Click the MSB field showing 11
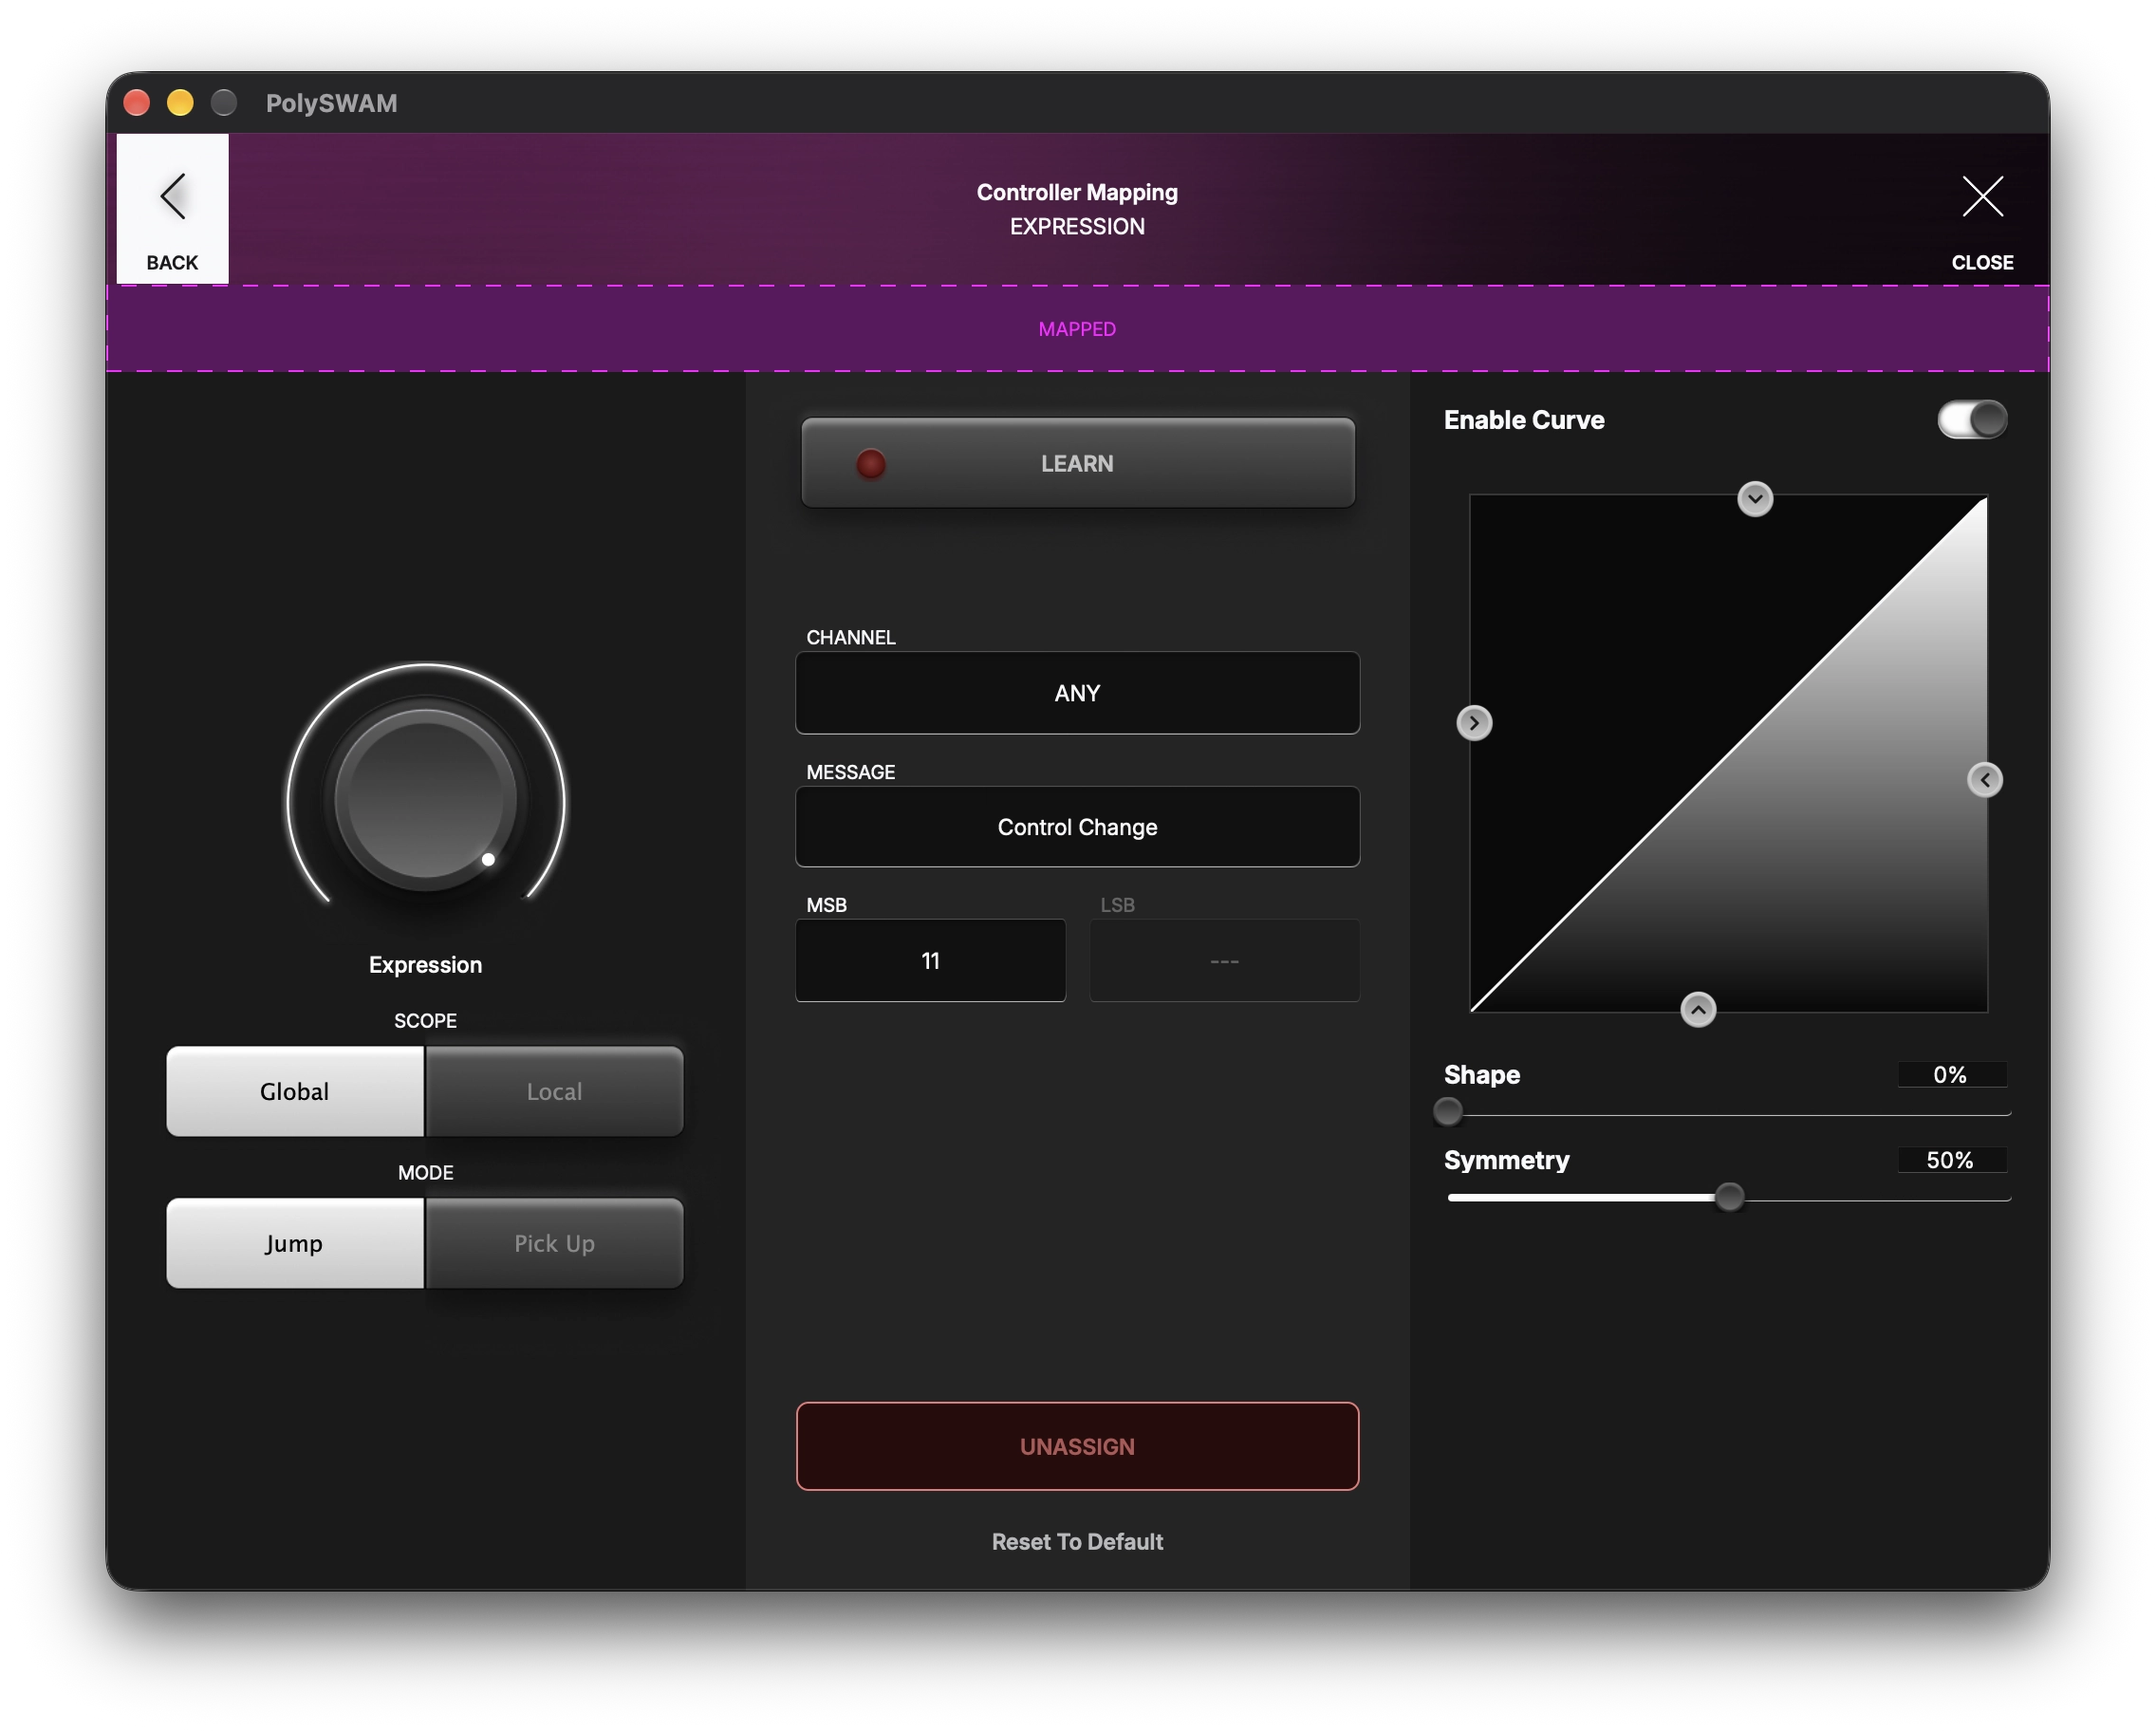 930,961
